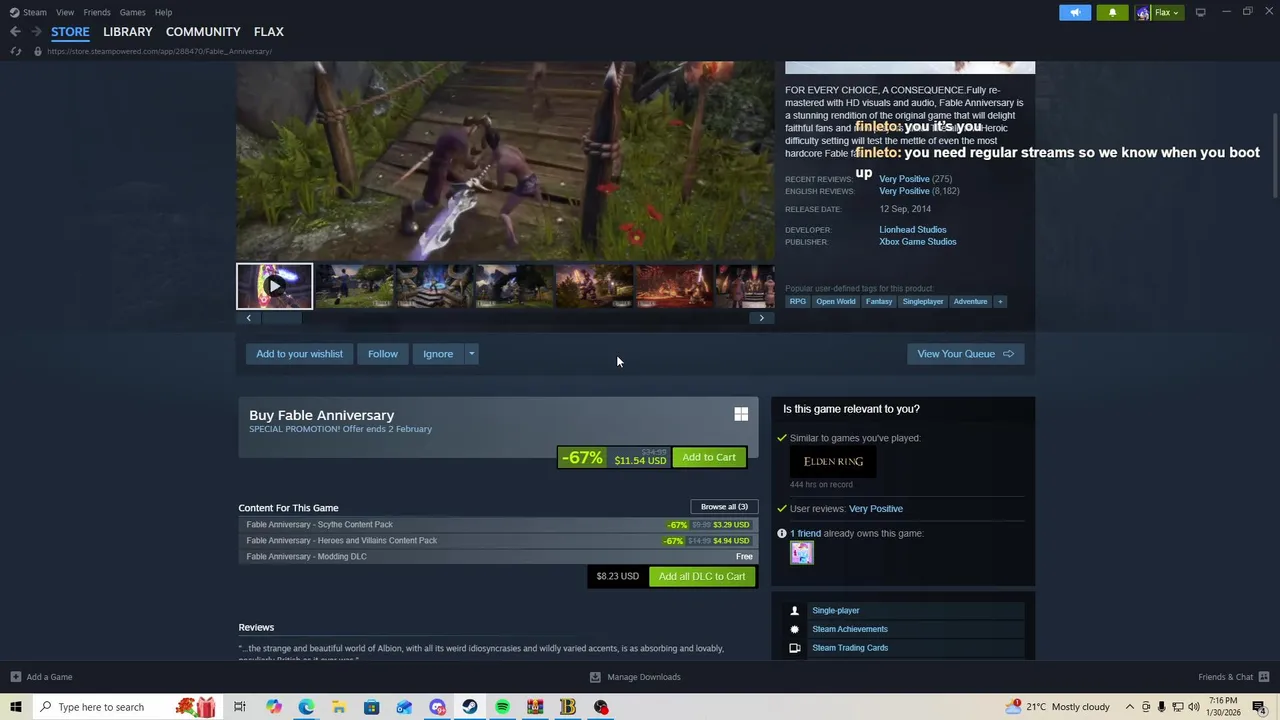
Task: Follow Fable Anniversary
Action: [x=382, y=354]
